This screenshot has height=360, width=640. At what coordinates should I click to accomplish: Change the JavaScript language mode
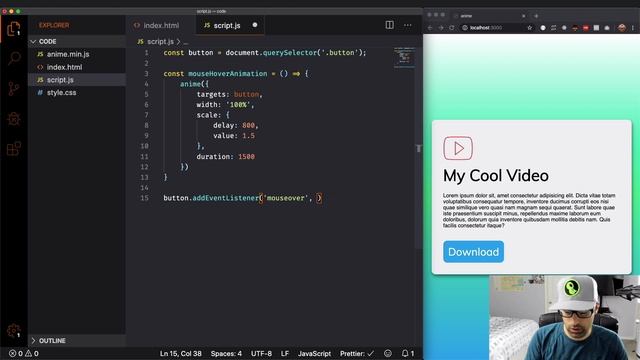coord(314,353)
